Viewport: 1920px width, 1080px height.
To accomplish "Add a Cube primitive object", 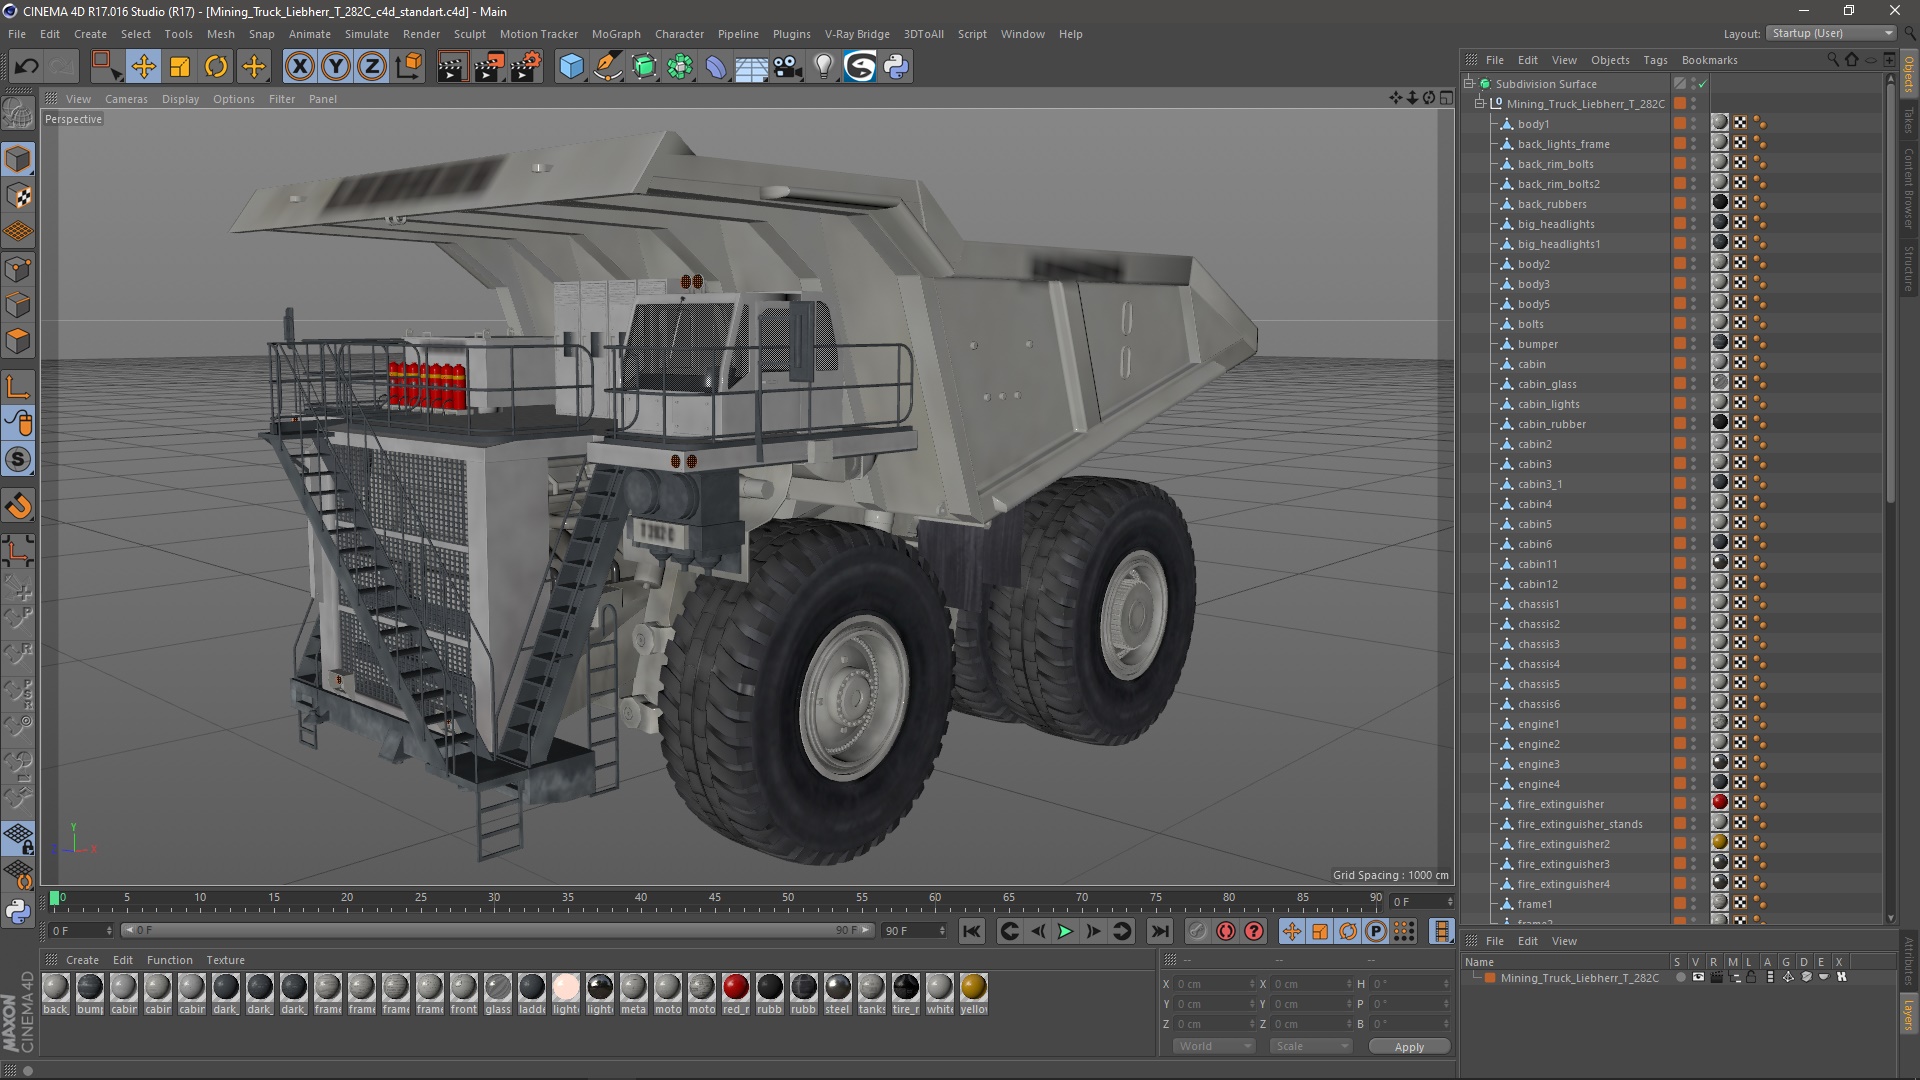I will coord(571,67).
